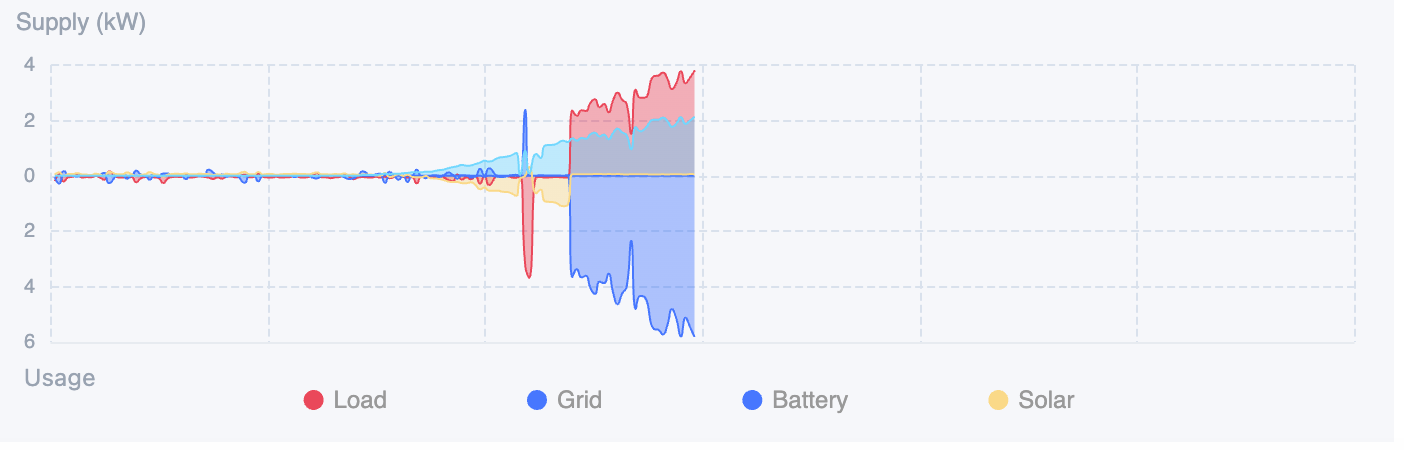Click the "Supply (kW)" chart title
The image size is (1404, 450).
coord(81,23)
